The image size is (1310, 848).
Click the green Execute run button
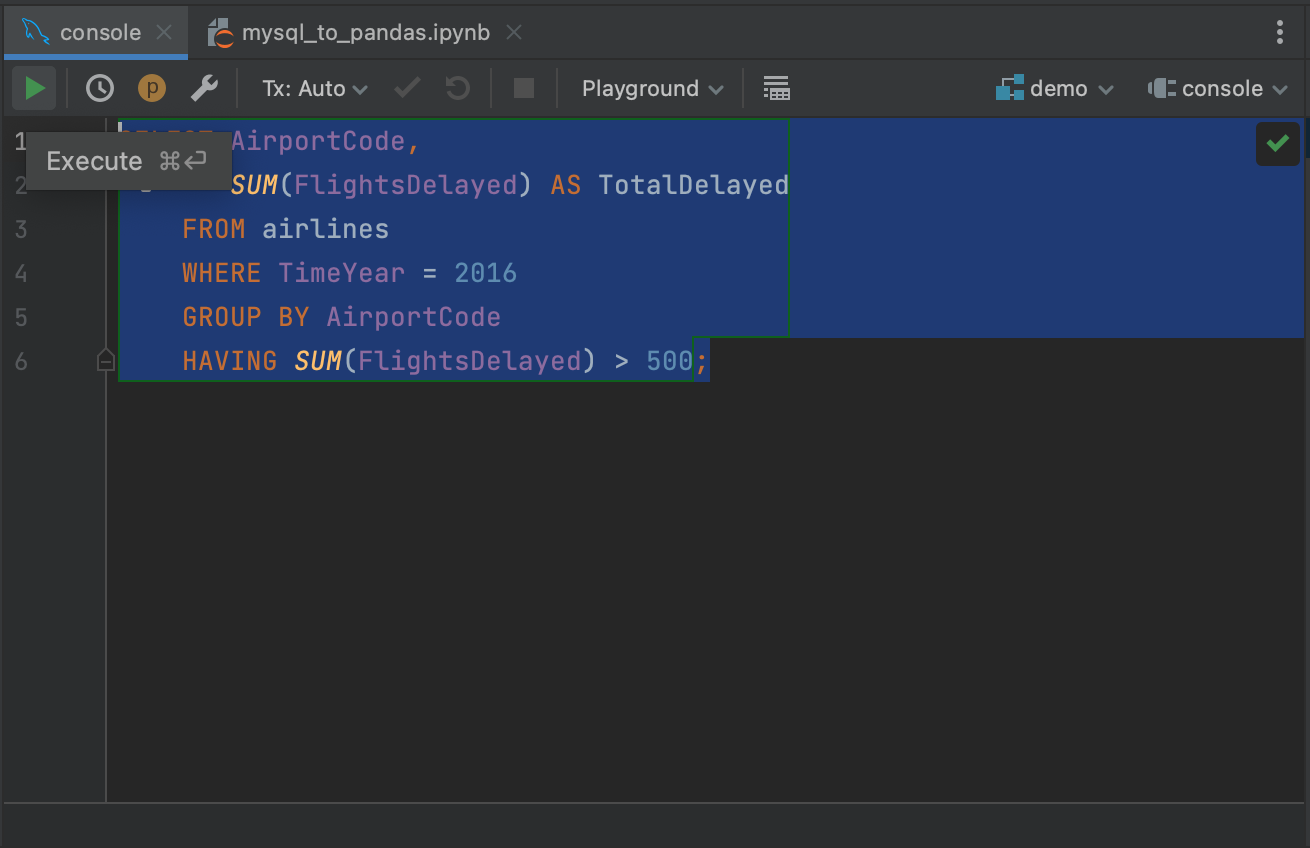tap(34, 88)
